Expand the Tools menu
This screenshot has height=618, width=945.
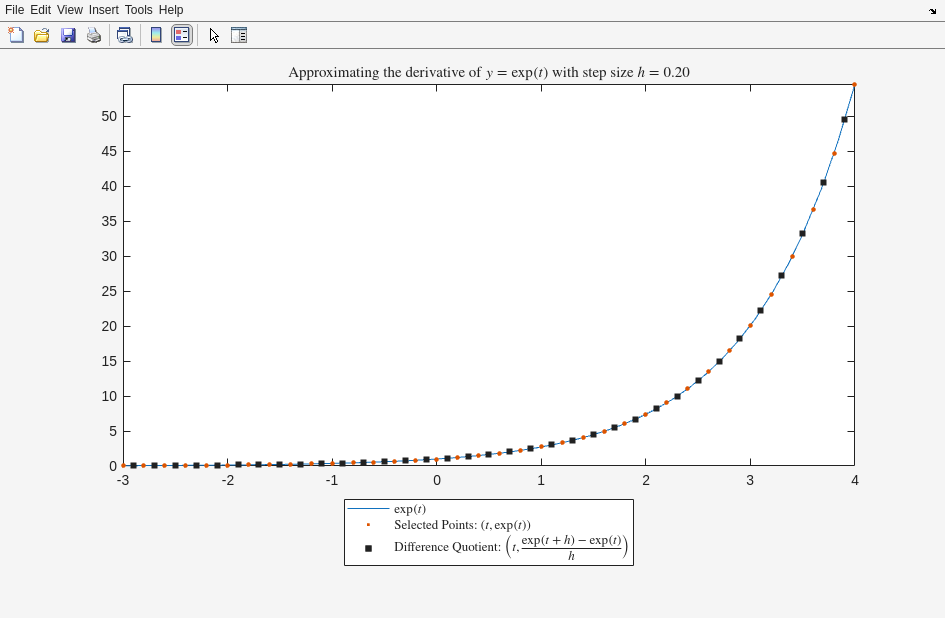pos(138,10)
